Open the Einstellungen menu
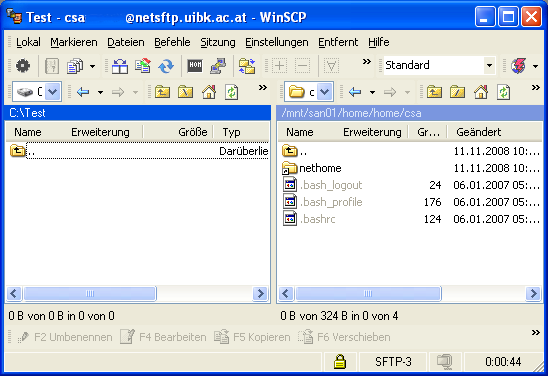 coord(276,42)
